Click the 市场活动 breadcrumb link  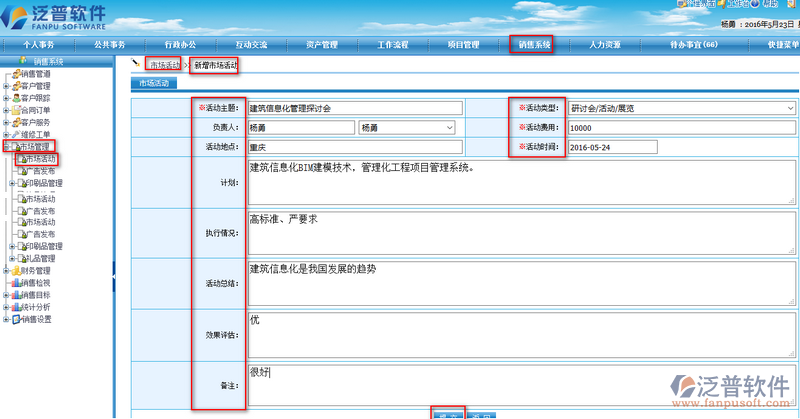click(165, 65)
